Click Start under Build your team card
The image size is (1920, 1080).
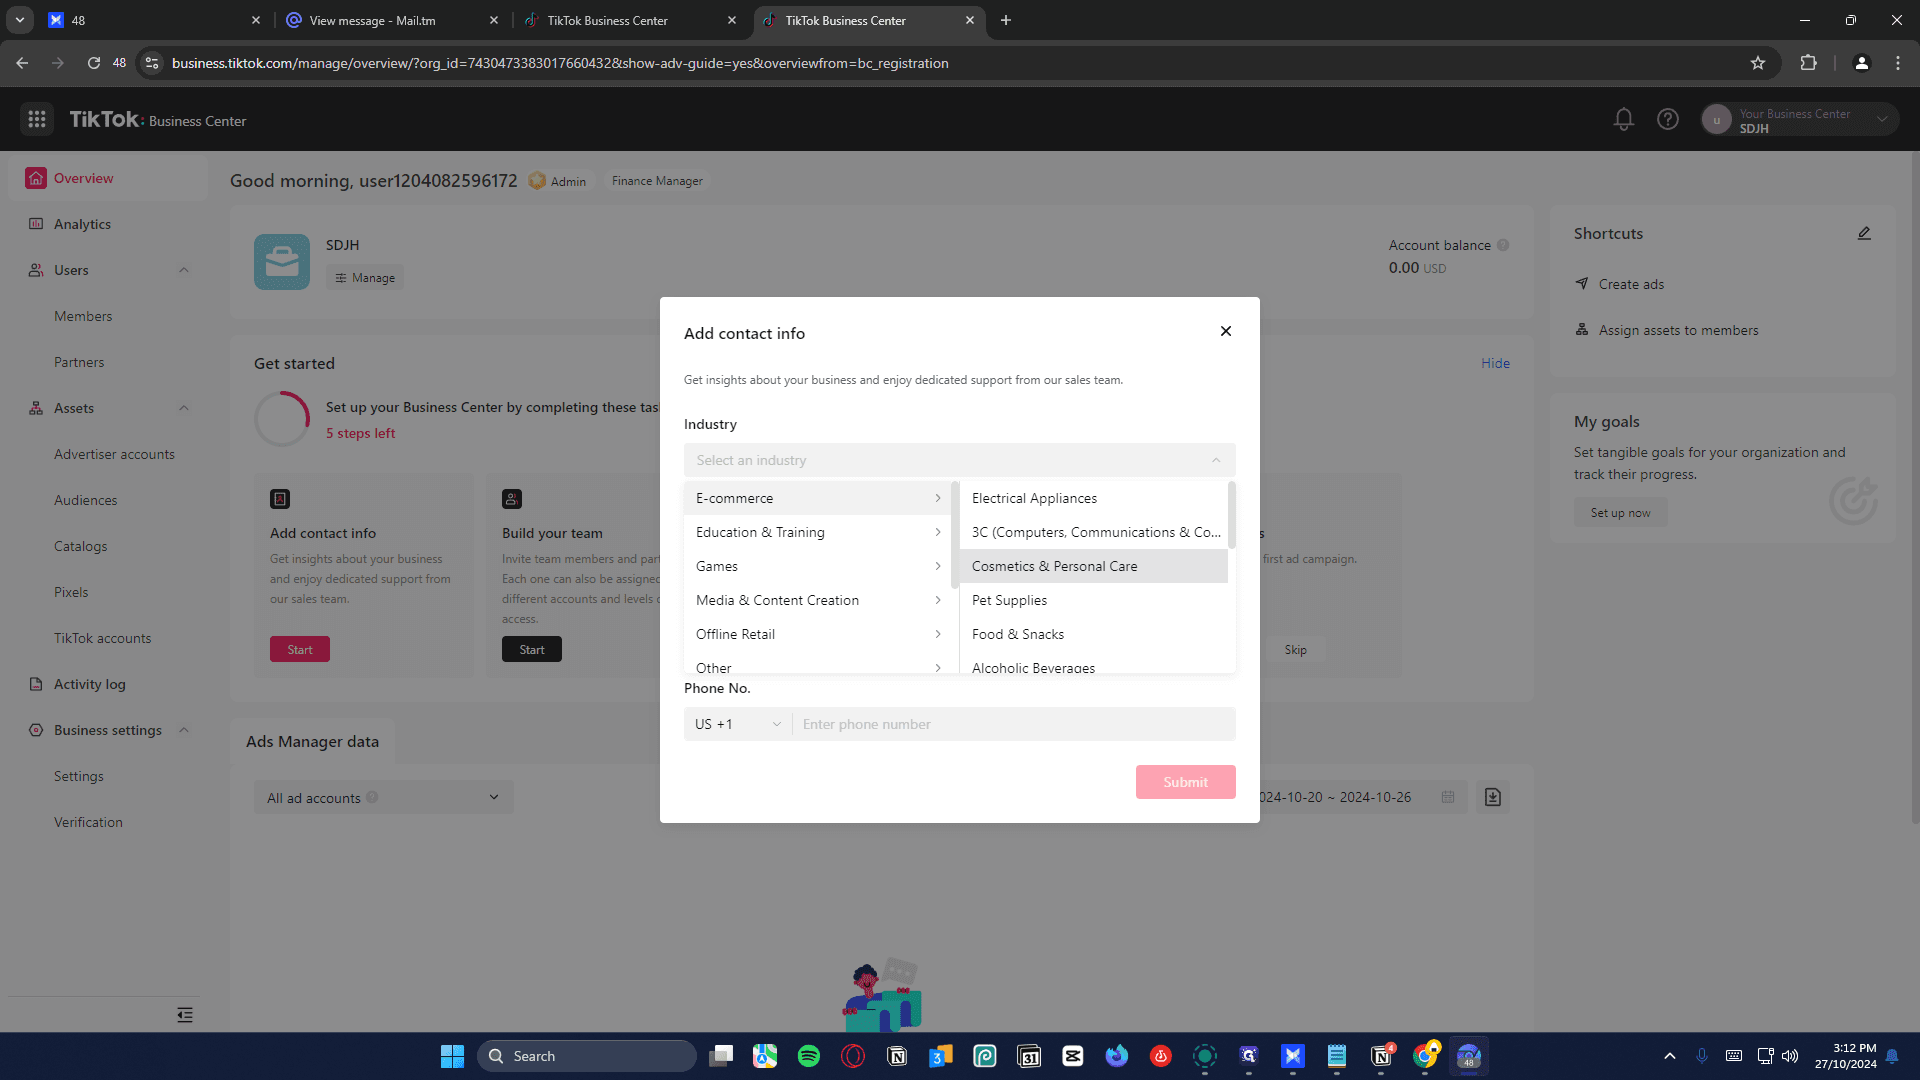[532, 649]
